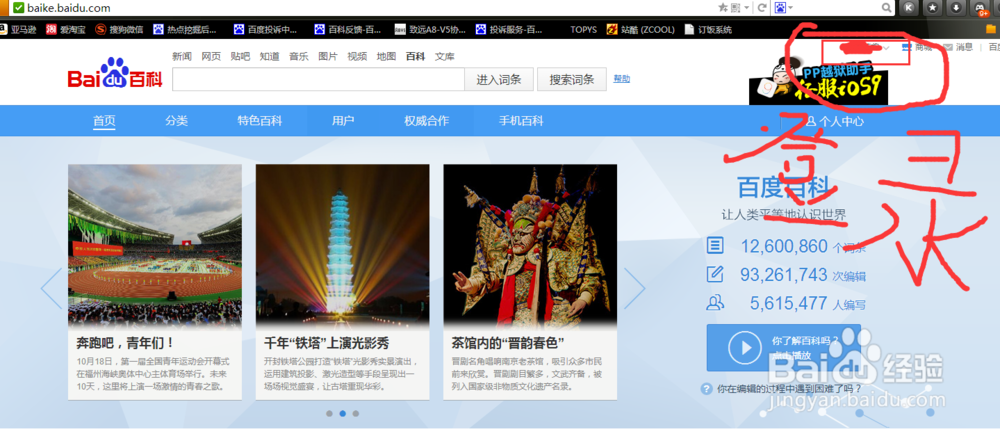Screen dimensions: 1000x434
Task: Click the headline 茶馆内的“晋韵春色”
Action: pyautogui.click(x=508, y=343)
